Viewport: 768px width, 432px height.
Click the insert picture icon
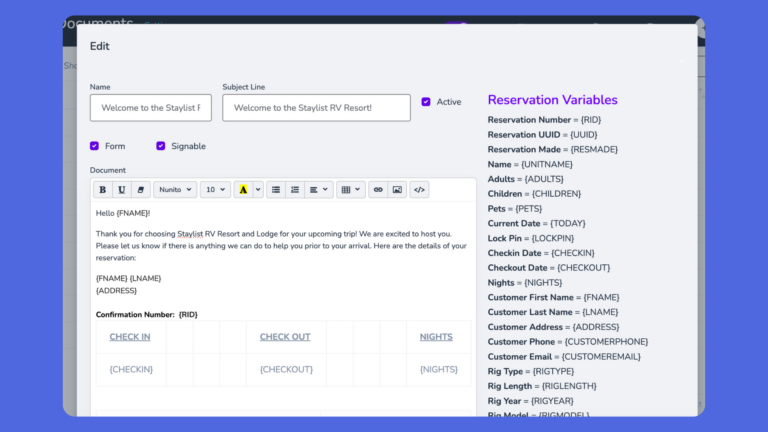[397, 190]
